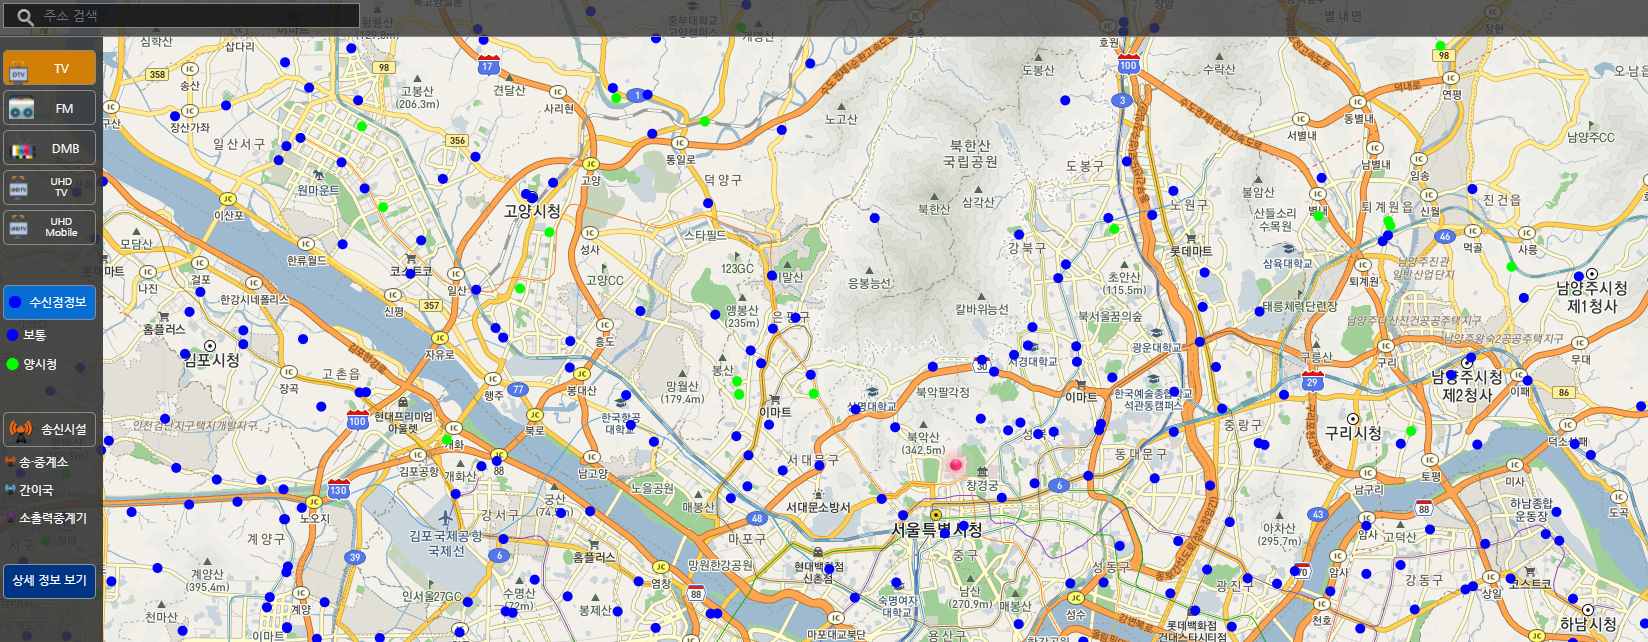Click the route 29 highway shield
The image size is (1648, 642).
coord(1312,381)
